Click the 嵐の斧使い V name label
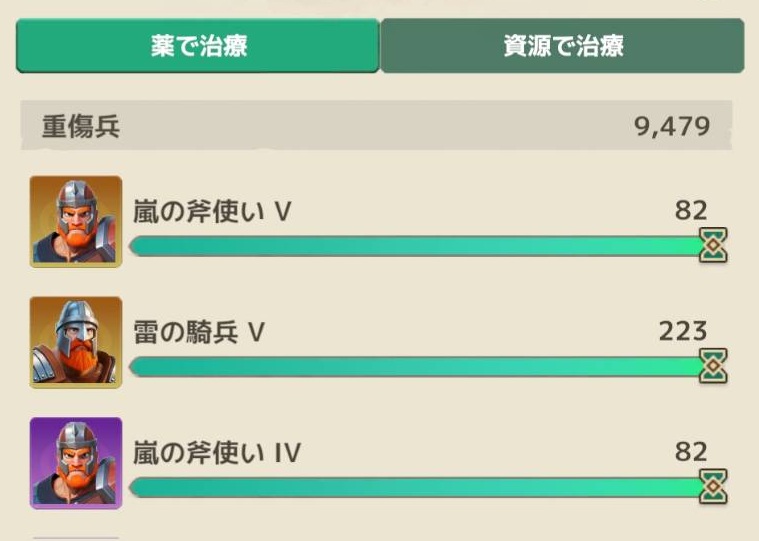 (212, 211)
